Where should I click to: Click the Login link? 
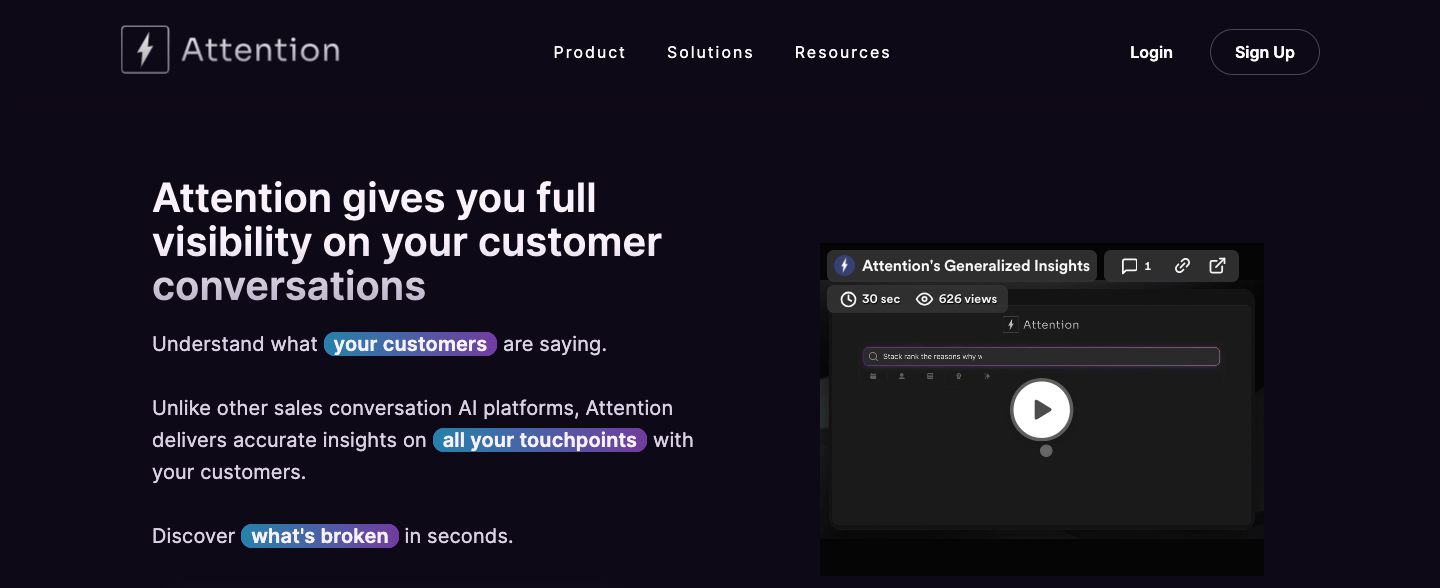[x=1151, y=52]
